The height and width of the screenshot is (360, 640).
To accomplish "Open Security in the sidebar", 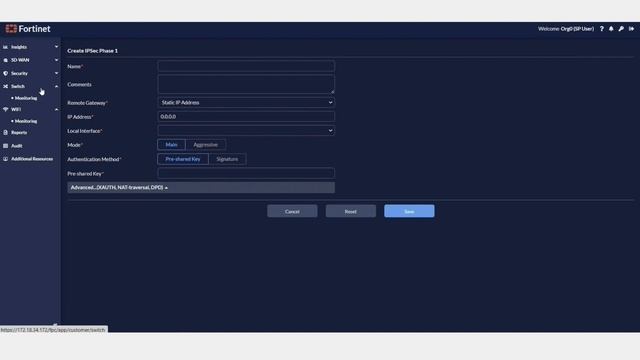I will (19, 73).
